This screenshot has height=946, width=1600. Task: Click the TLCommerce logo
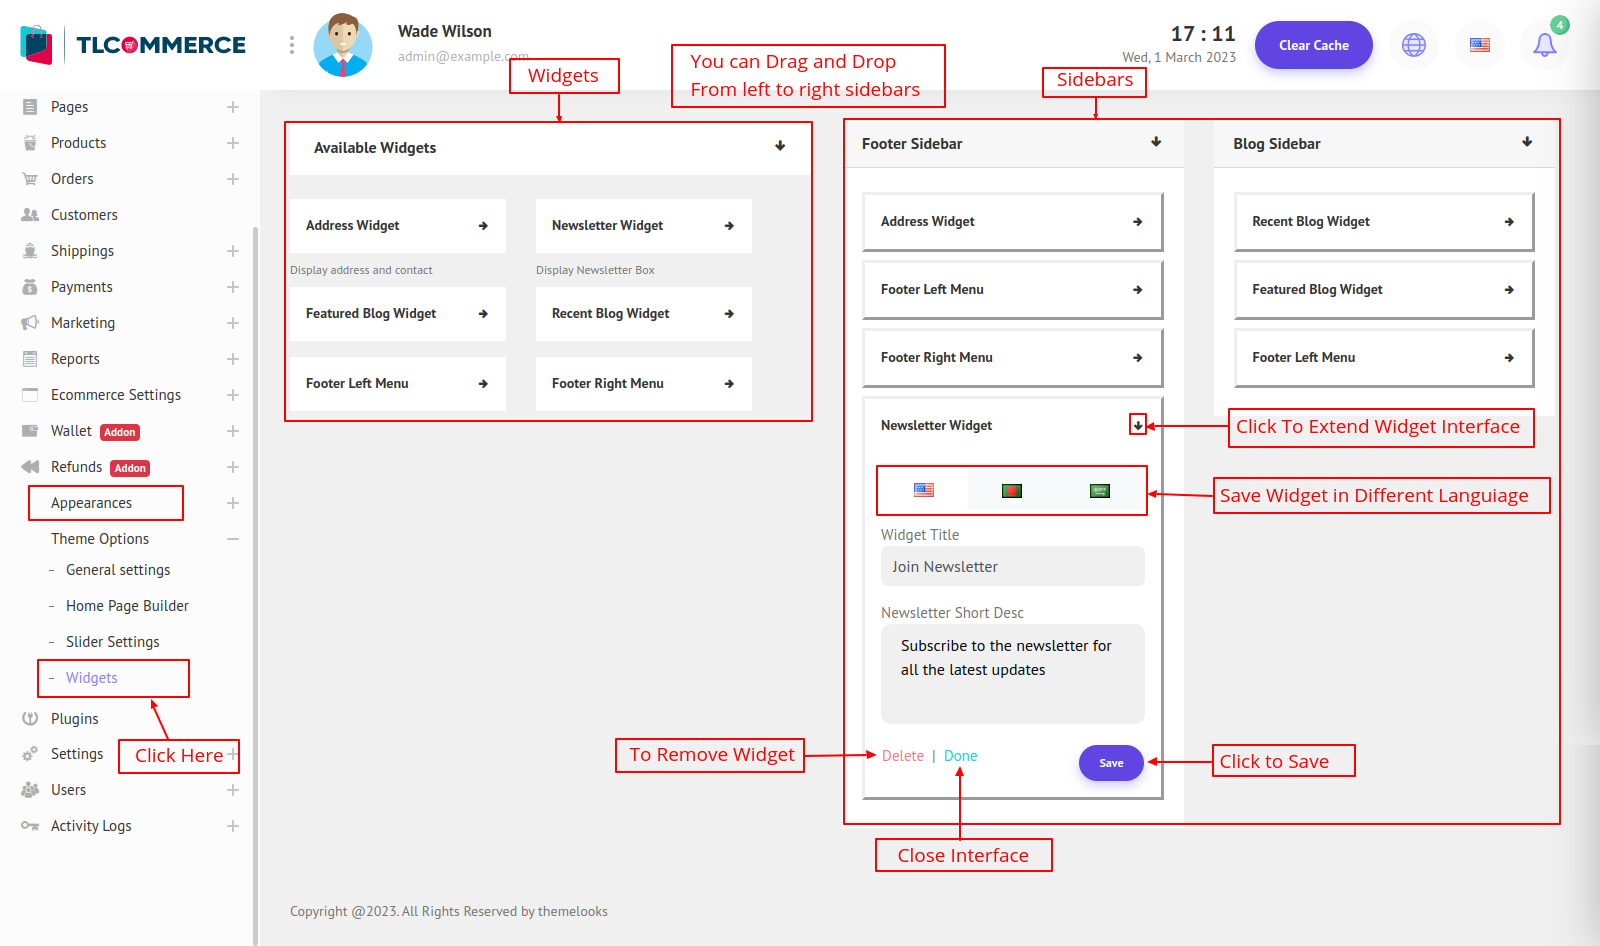pyautogui.click(x=133, y=45)
